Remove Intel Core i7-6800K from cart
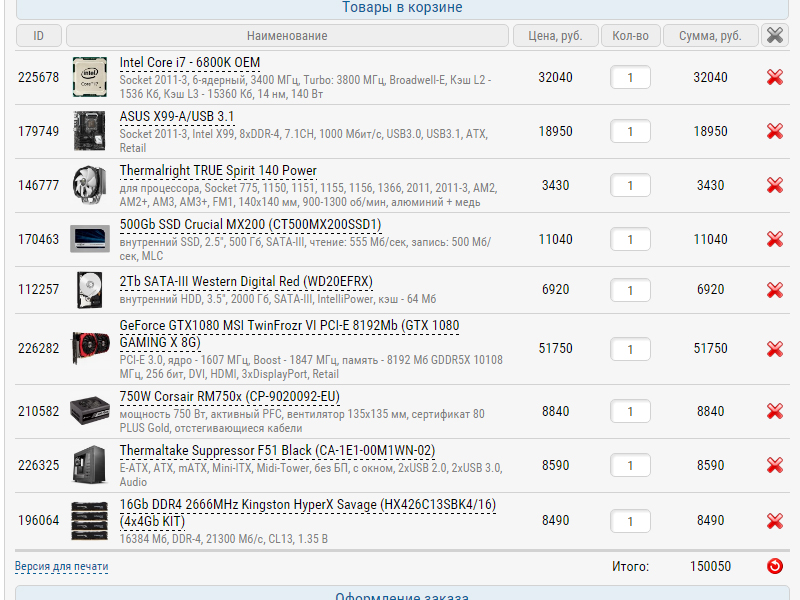Screen dimensions: 800x600 [x=774, y=78]
